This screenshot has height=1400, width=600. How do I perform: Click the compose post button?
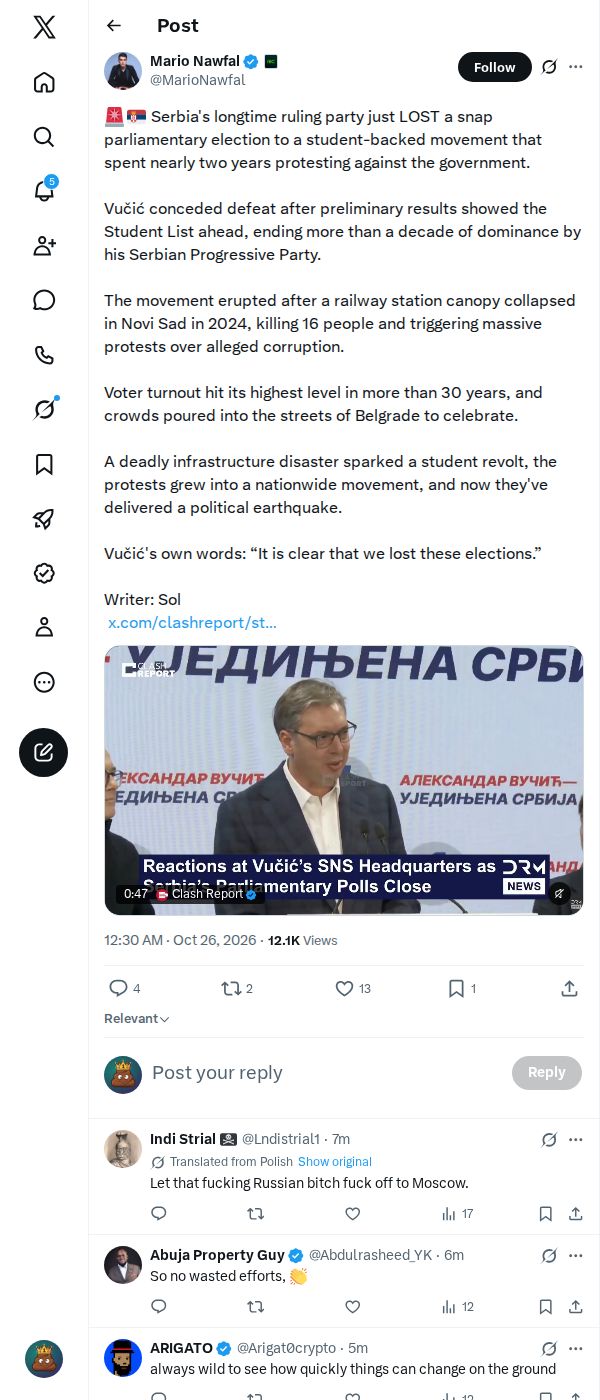coord(44,753)
